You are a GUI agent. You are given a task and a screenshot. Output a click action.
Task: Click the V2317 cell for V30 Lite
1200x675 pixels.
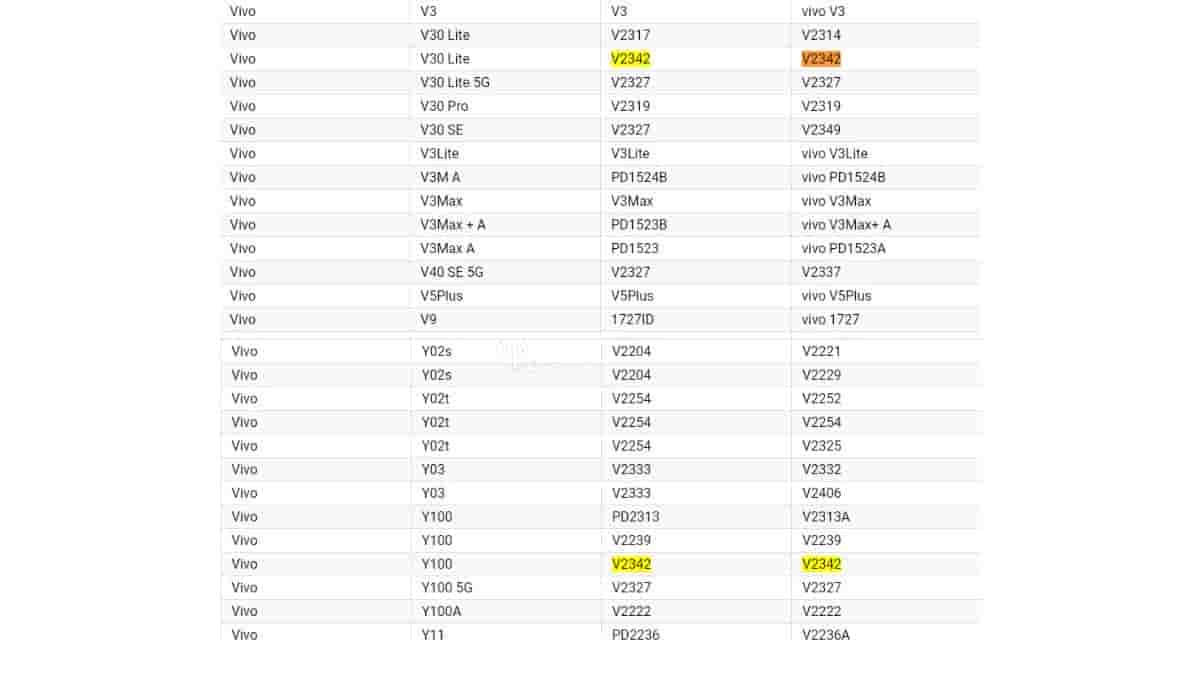coord(630,35)
